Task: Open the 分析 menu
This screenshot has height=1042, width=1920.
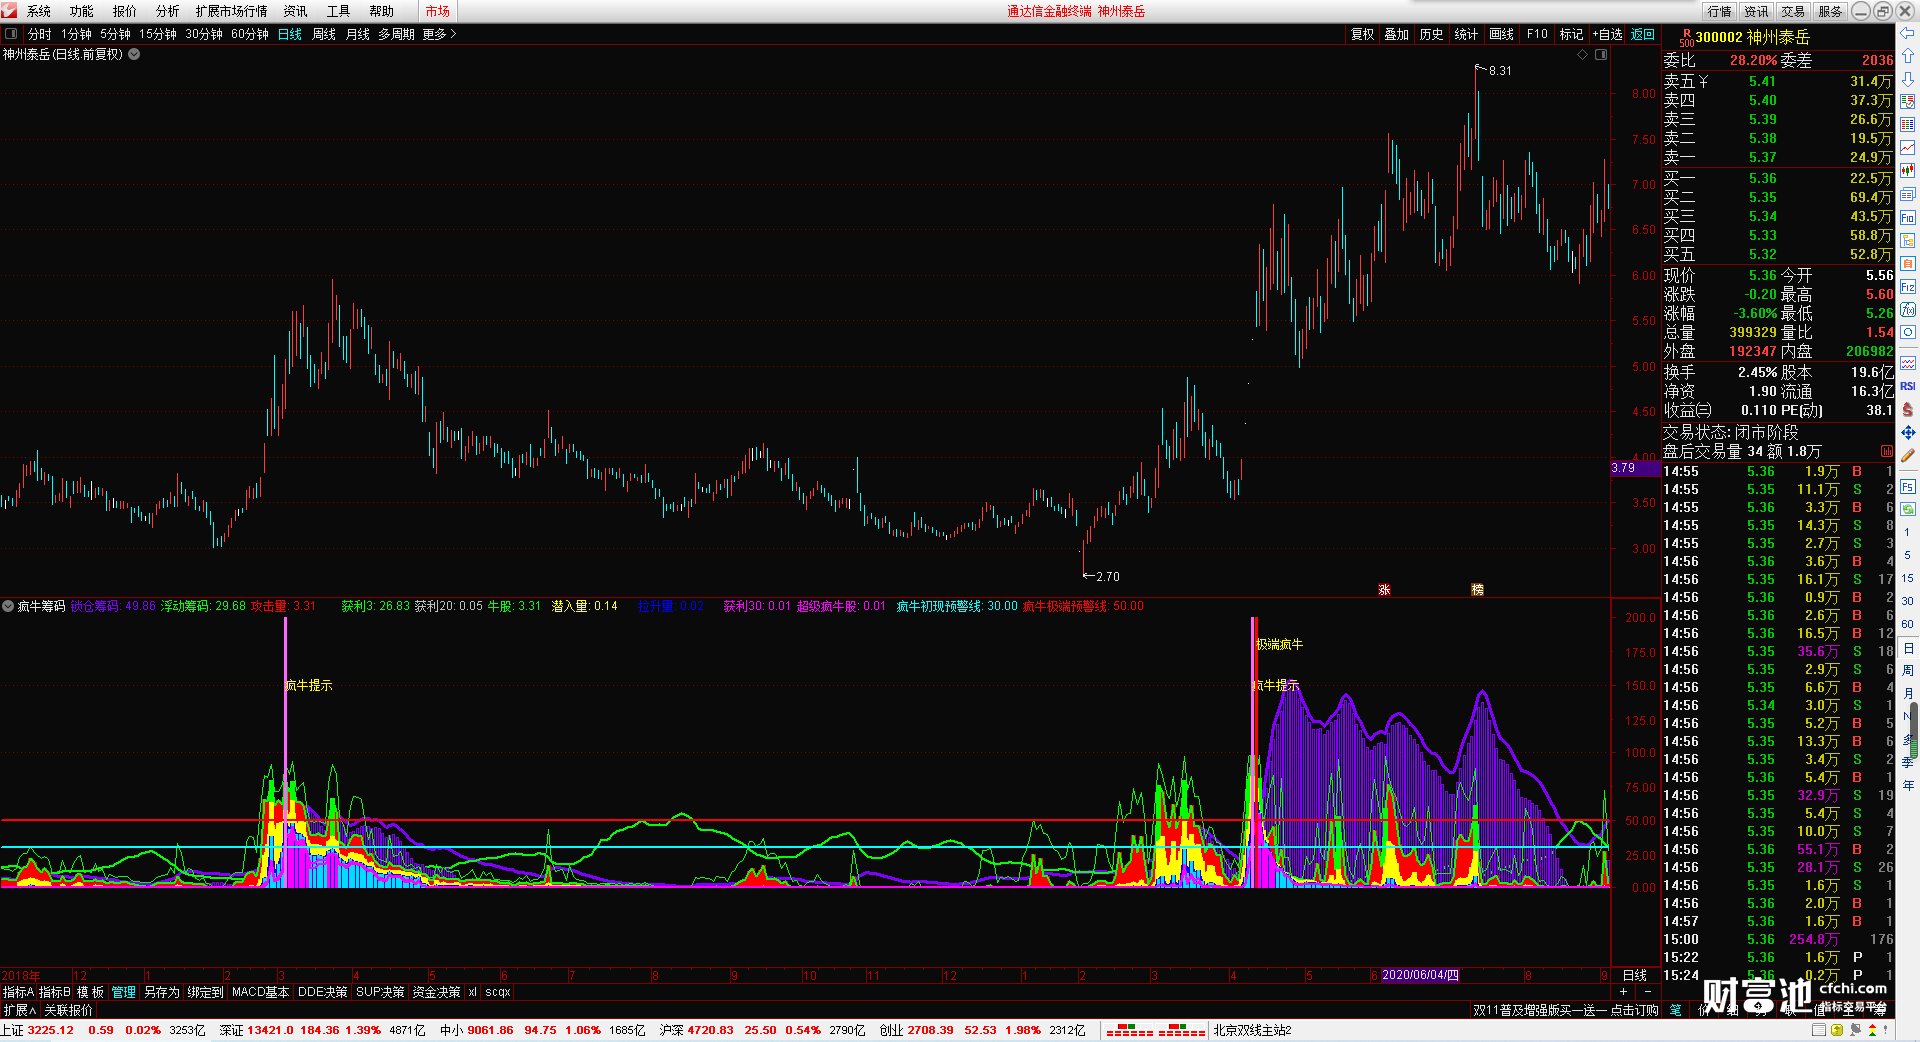Action: (168, 11)
